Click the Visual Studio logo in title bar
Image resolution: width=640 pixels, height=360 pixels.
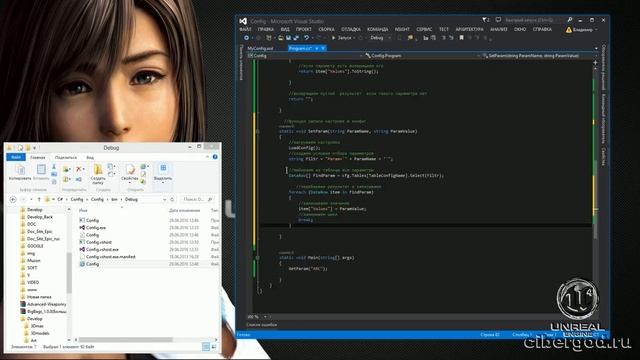tap(243, 21)
